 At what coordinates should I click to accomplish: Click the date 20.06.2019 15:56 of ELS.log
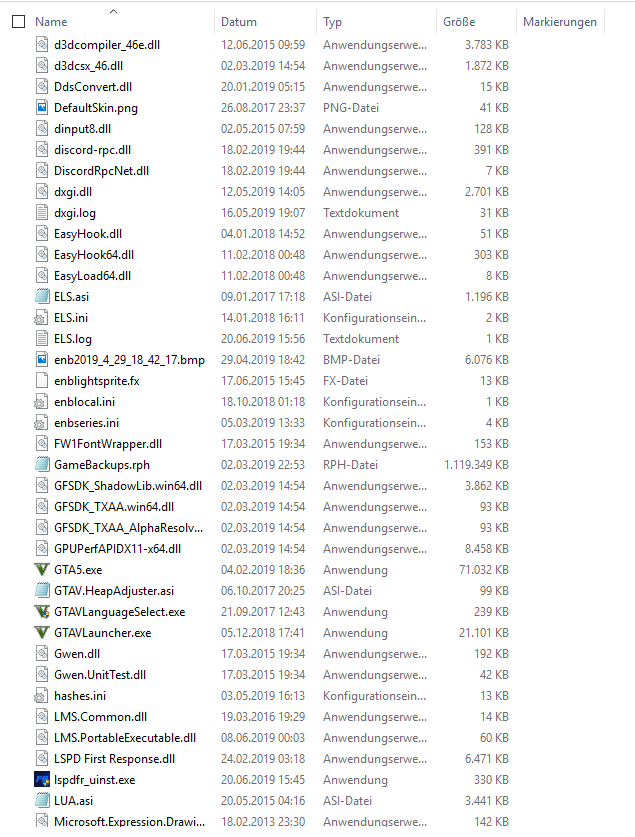263,338
